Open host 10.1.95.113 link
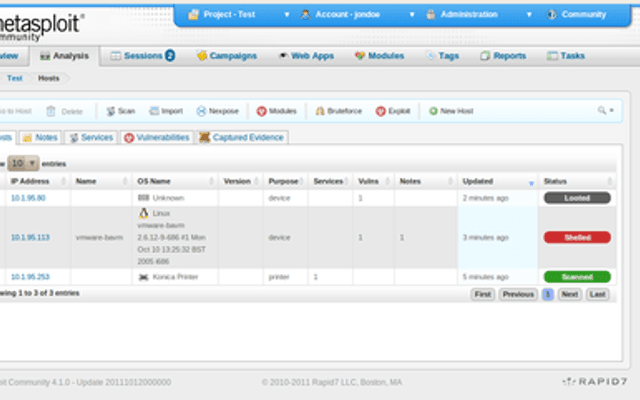 [30, 238]
